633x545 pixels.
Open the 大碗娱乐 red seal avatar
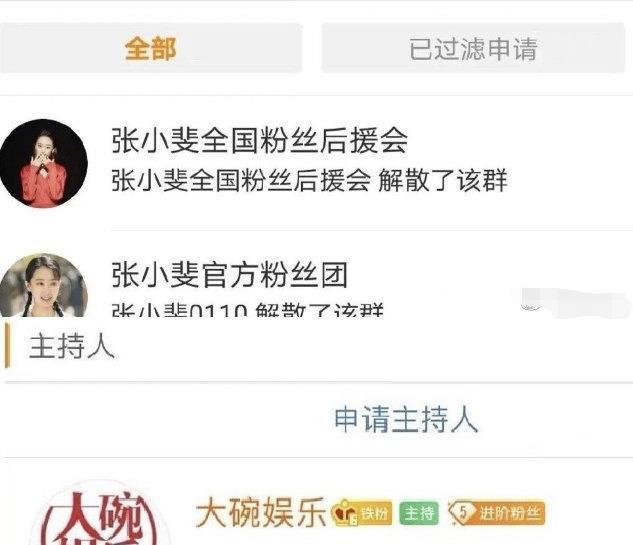101,514
